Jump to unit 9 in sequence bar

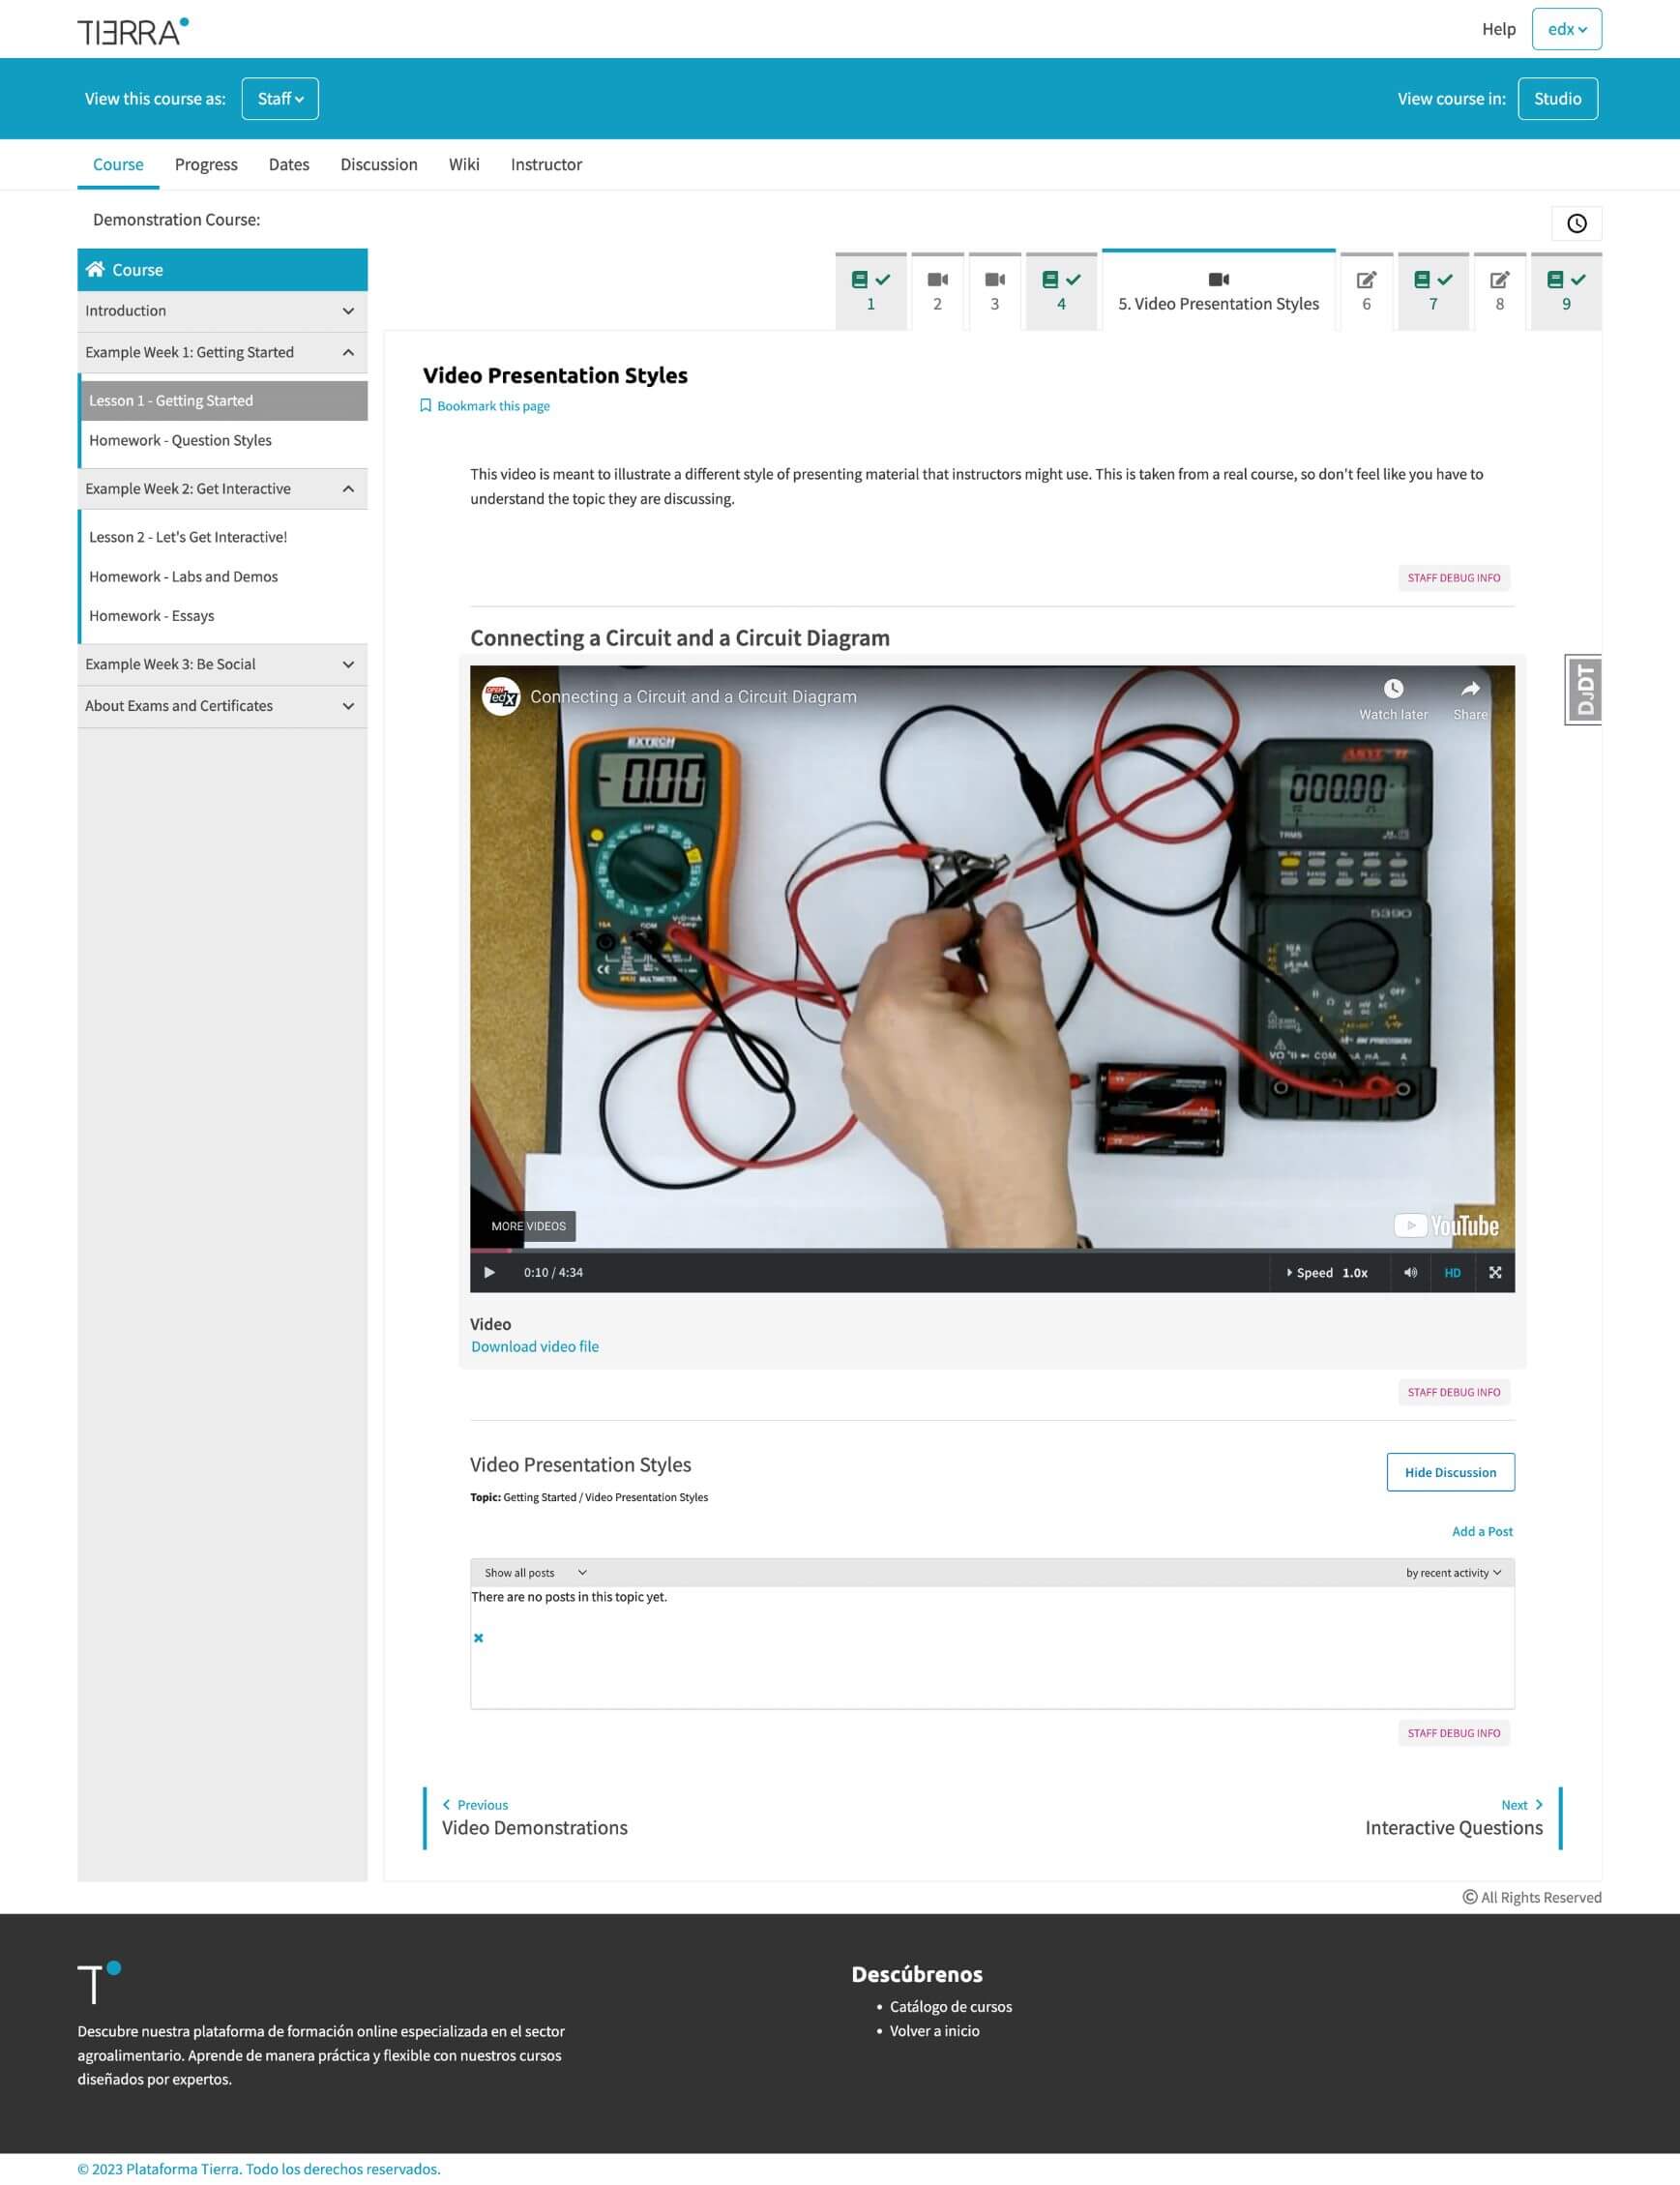[1566, 291]
